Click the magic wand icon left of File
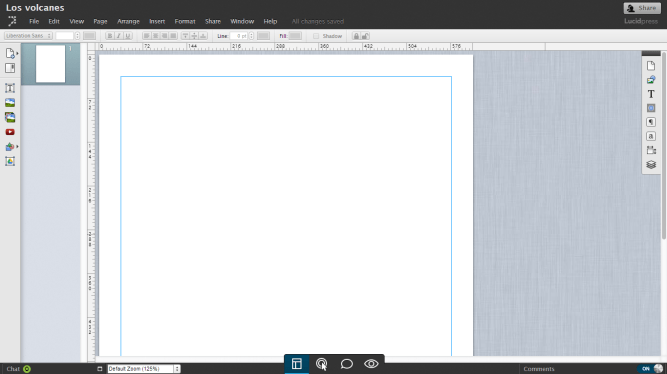This screenshot has width=667, height=374. (x=12, y=21)
